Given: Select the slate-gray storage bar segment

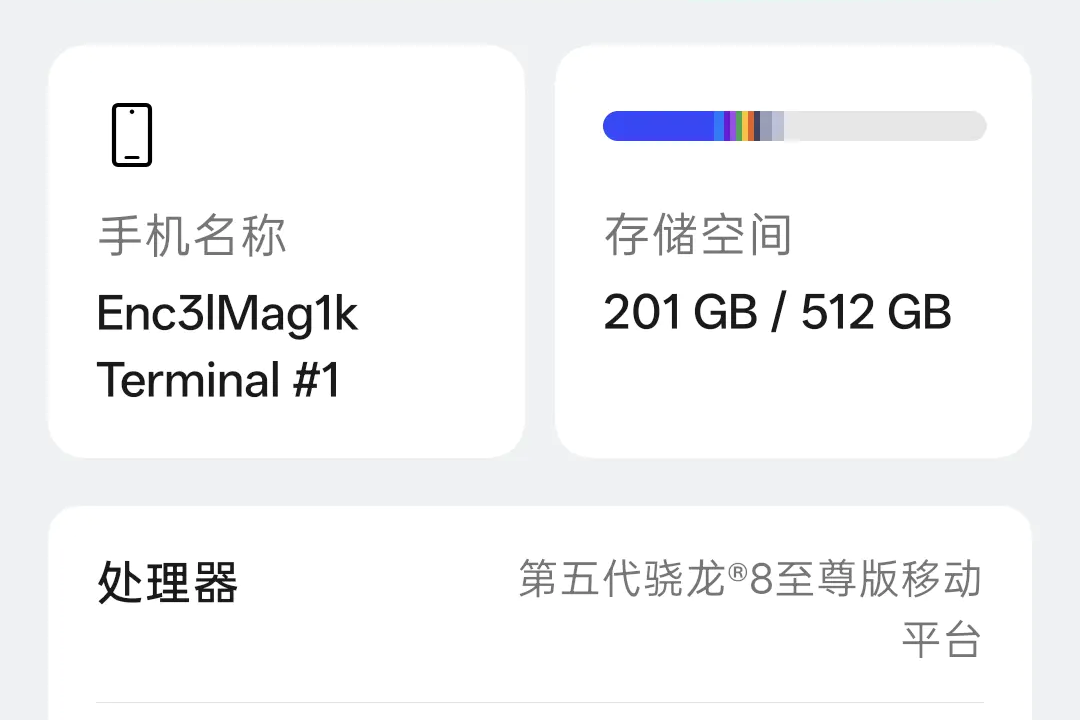Looking at the screenshot, I should coord(766,126).
